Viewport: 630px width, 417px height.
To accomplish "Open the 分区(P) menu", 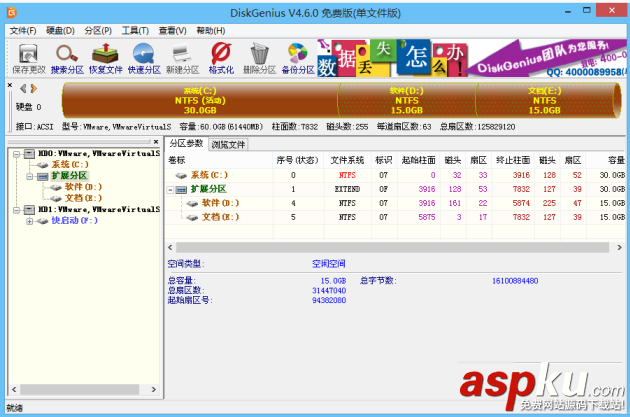I will pyautogui.click(x=98, y=31).
